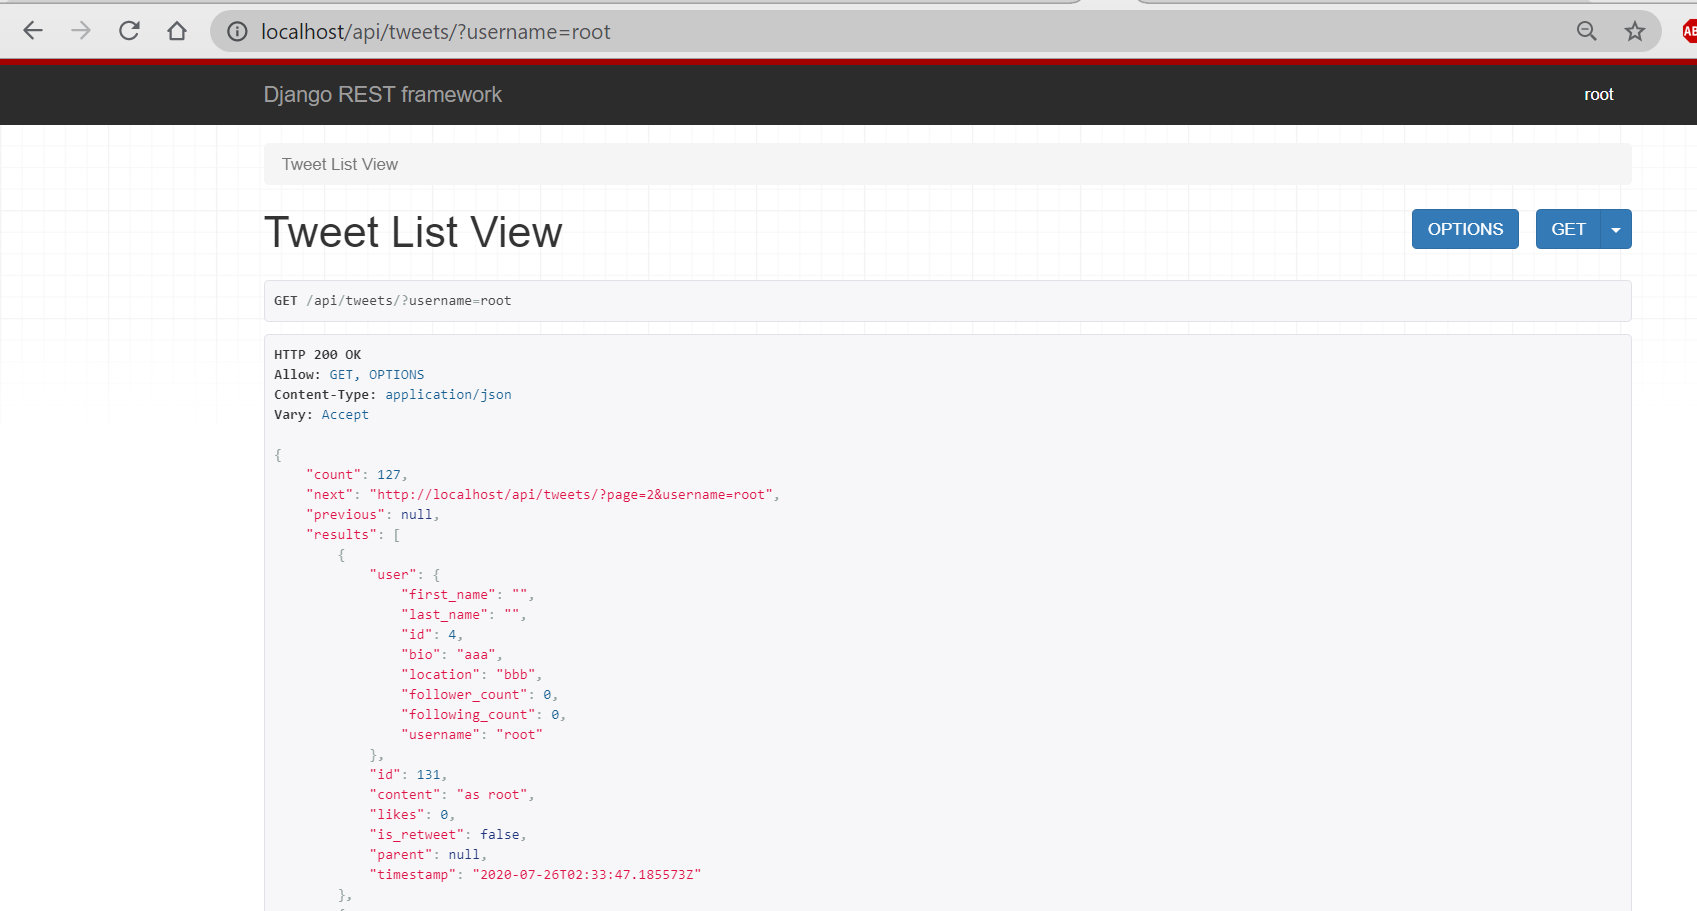Select the bio value "aaa"
Image resolution: width=1697 pixels, height=911 pixels.
(x=476, y=655)
